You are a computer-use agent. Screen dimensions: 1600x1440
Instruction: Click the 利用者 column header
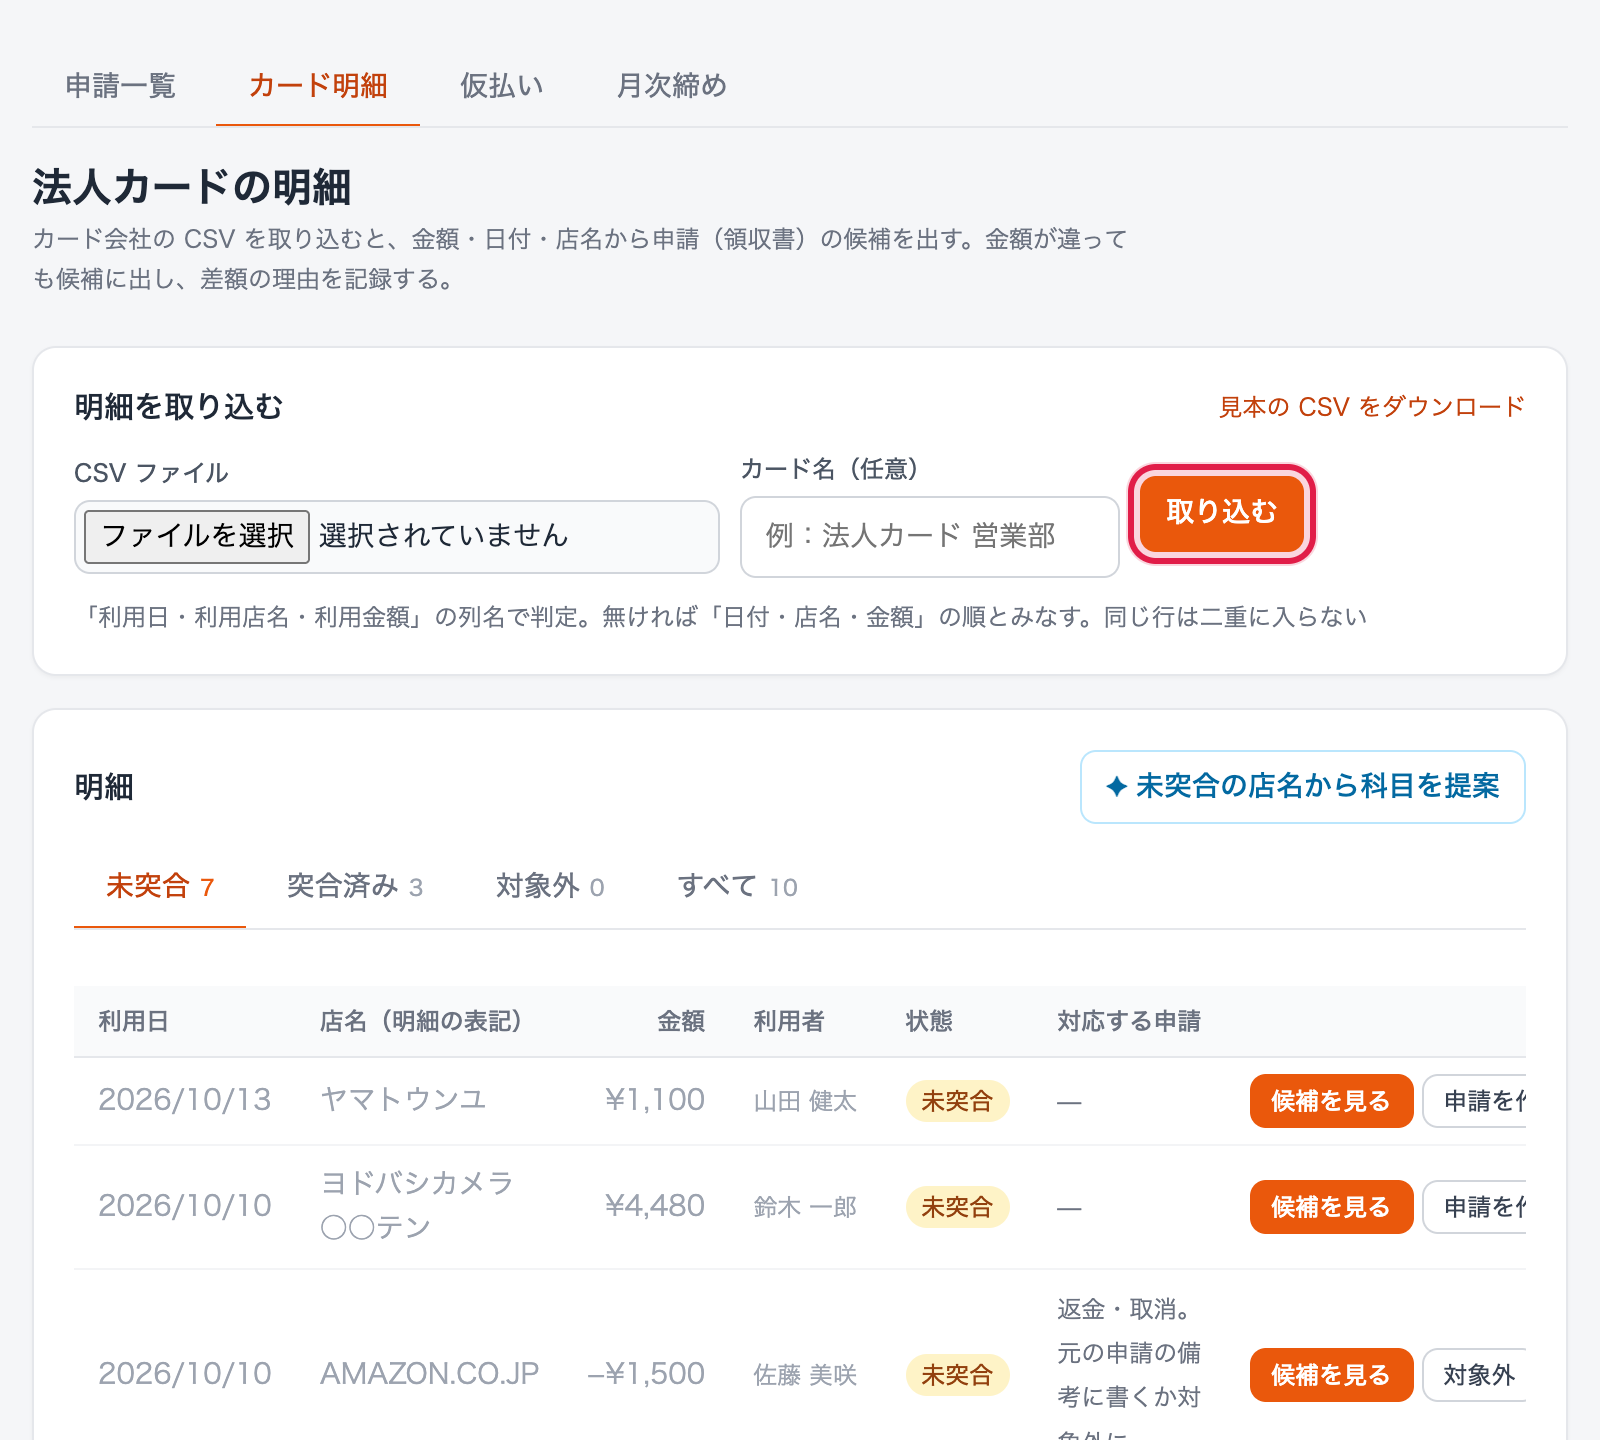coord(789,1021)
